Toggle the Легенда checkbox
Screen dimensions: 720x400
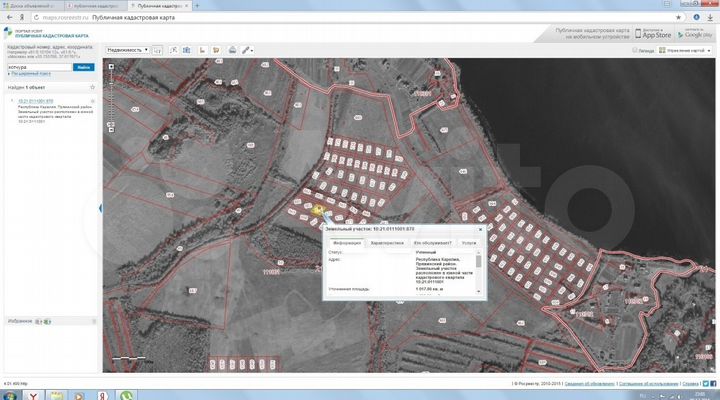635,49
